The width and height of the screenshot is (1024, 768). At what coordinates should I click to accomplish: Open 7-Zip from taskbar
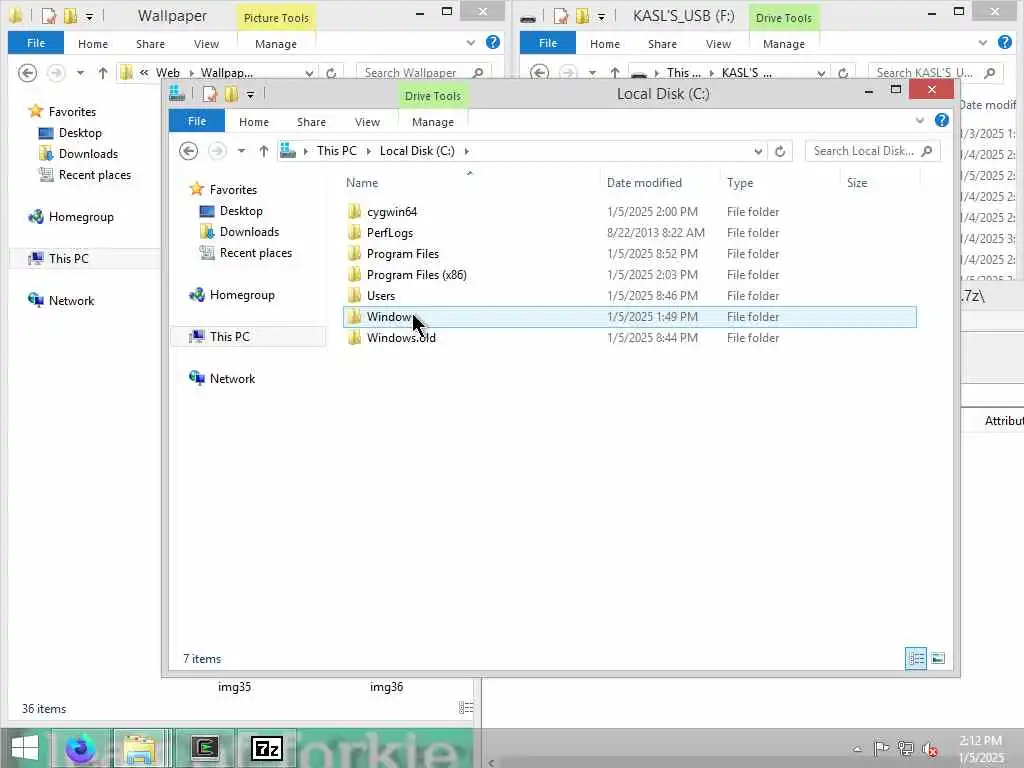(x=266, y=748)
